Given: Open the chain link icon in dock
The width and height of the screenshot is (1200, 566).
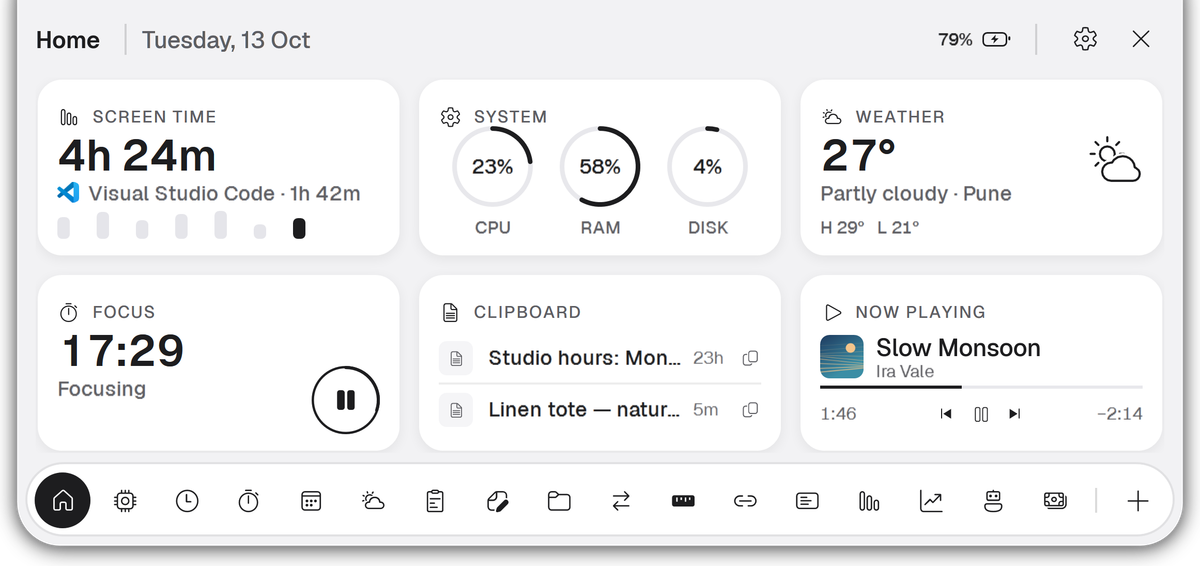Looking at the screenshot, I should (x=745, y=501).
